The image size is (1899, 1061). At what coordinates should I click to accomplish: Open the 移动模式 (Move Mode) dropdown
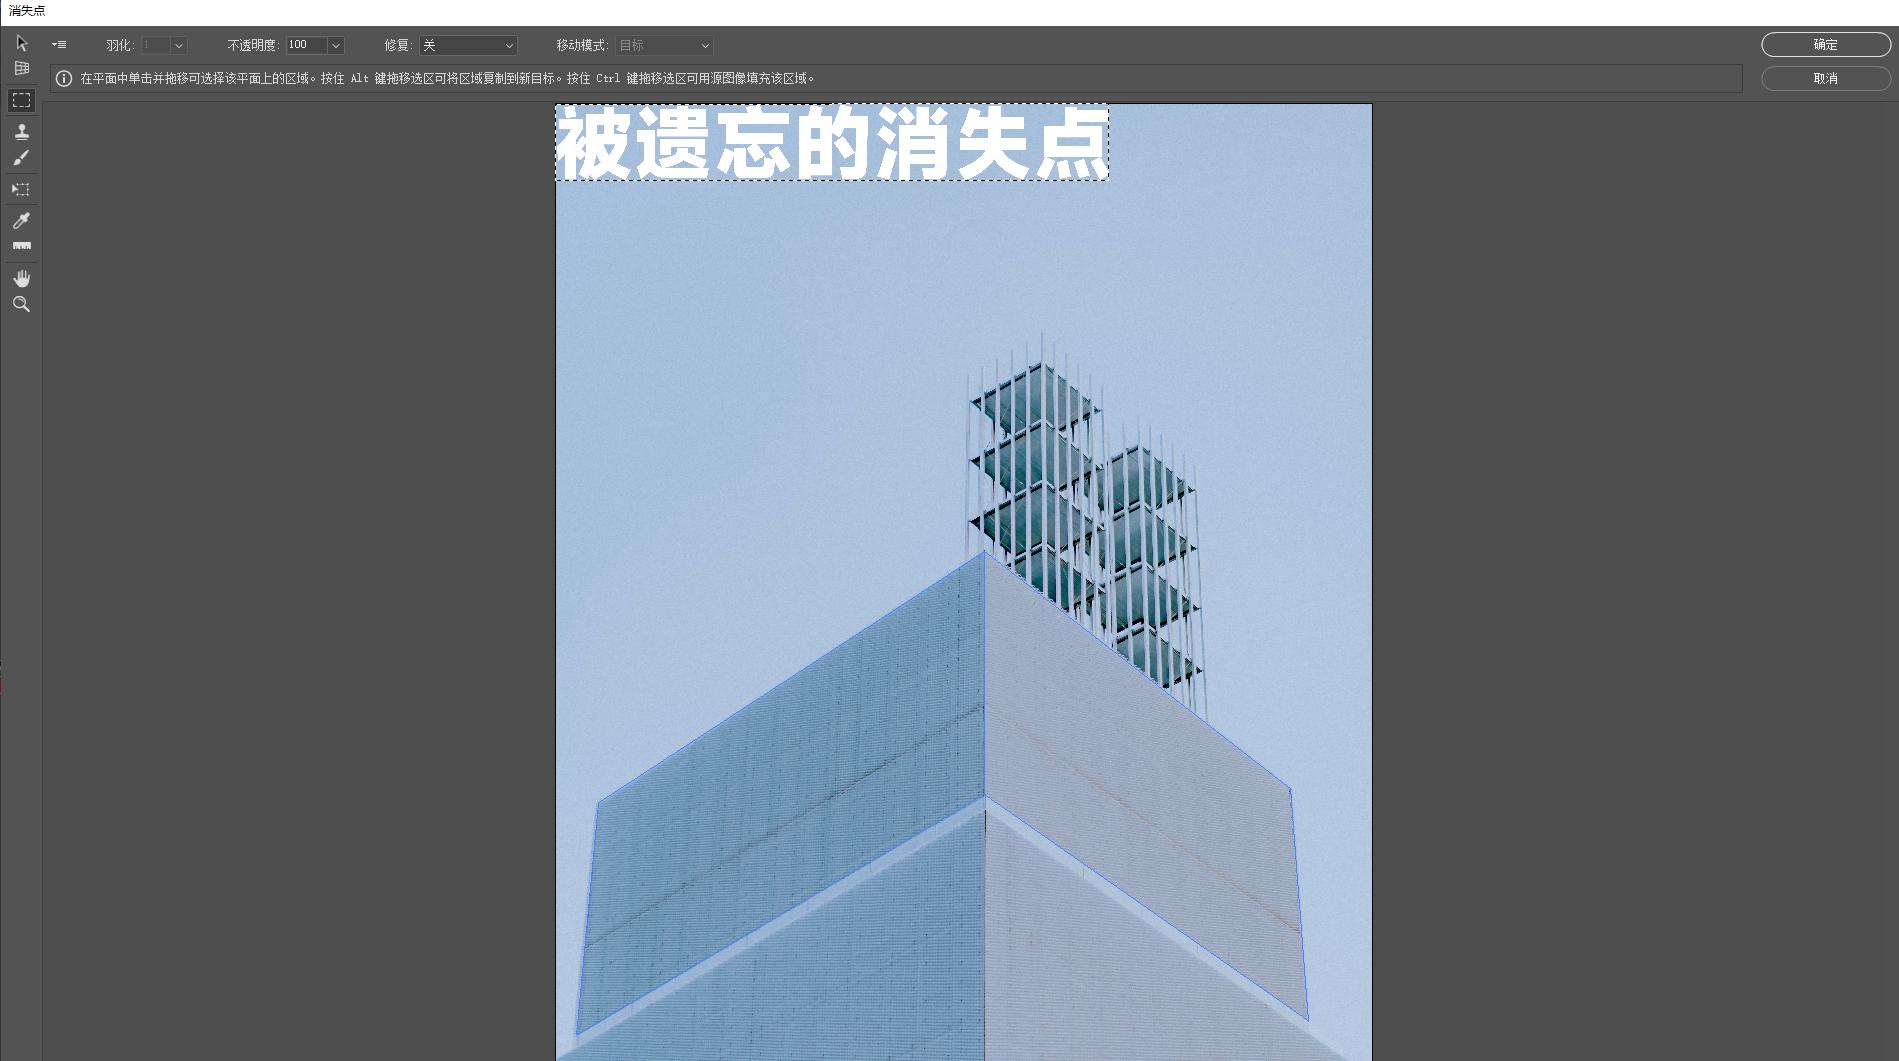[x=663, y=46]
